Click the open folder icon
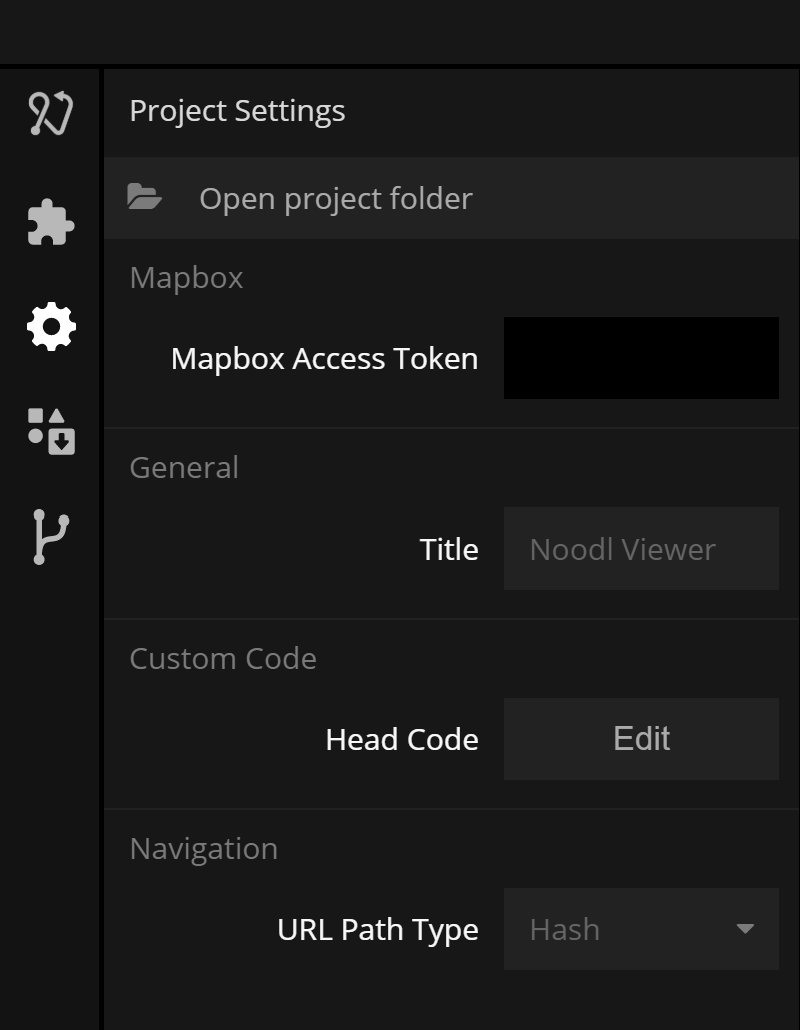The width and height of the screenshot is (800, 1030). pyautogui.click(x=144, y=197)
